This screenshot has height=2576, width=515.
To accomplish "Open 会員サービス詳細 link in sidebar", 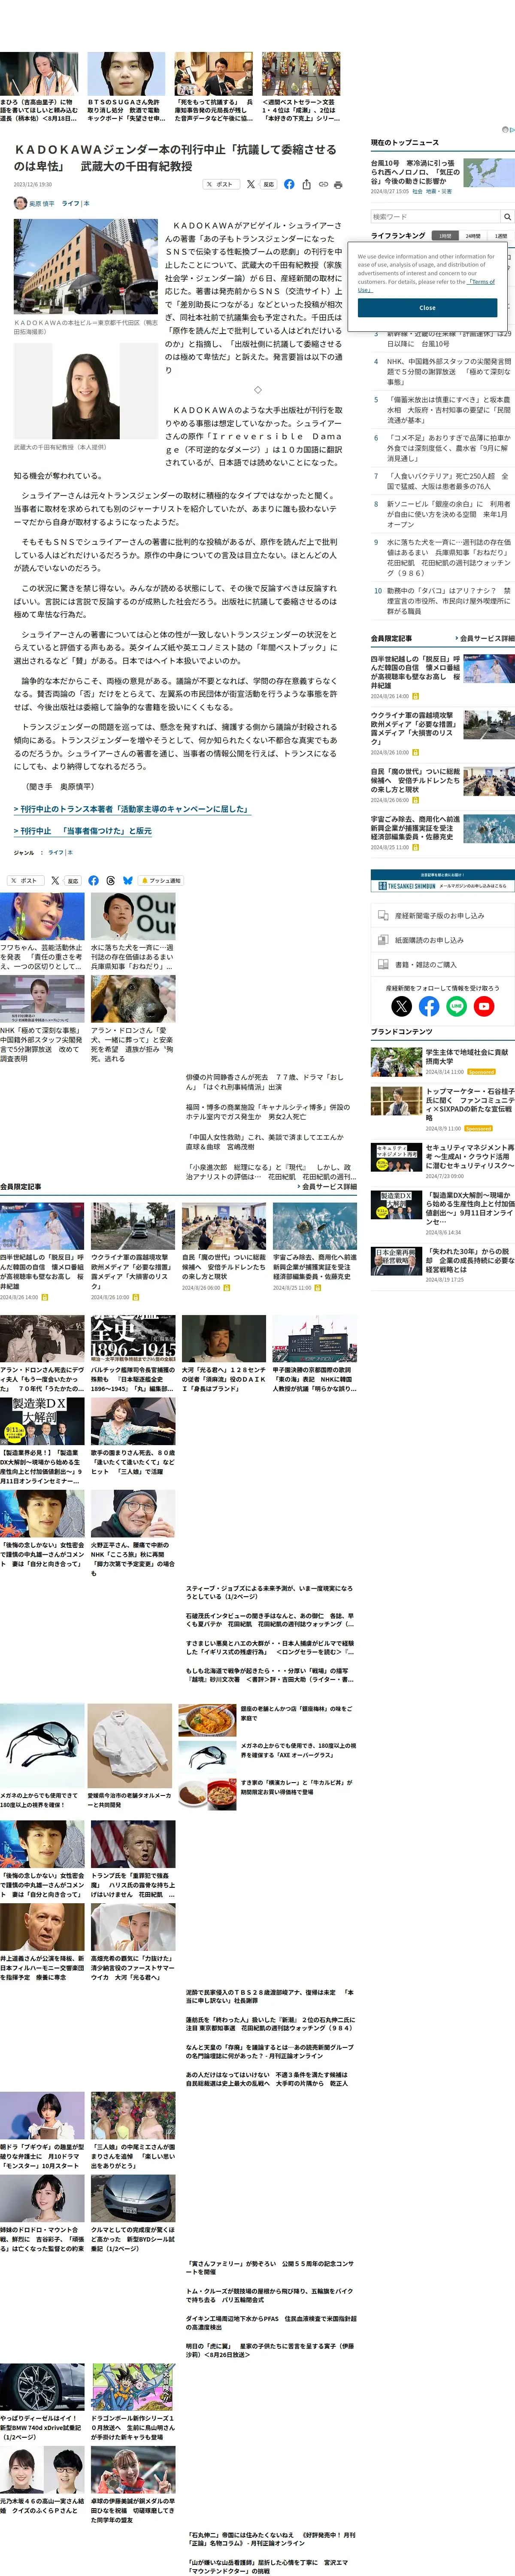I will [485, 638].
